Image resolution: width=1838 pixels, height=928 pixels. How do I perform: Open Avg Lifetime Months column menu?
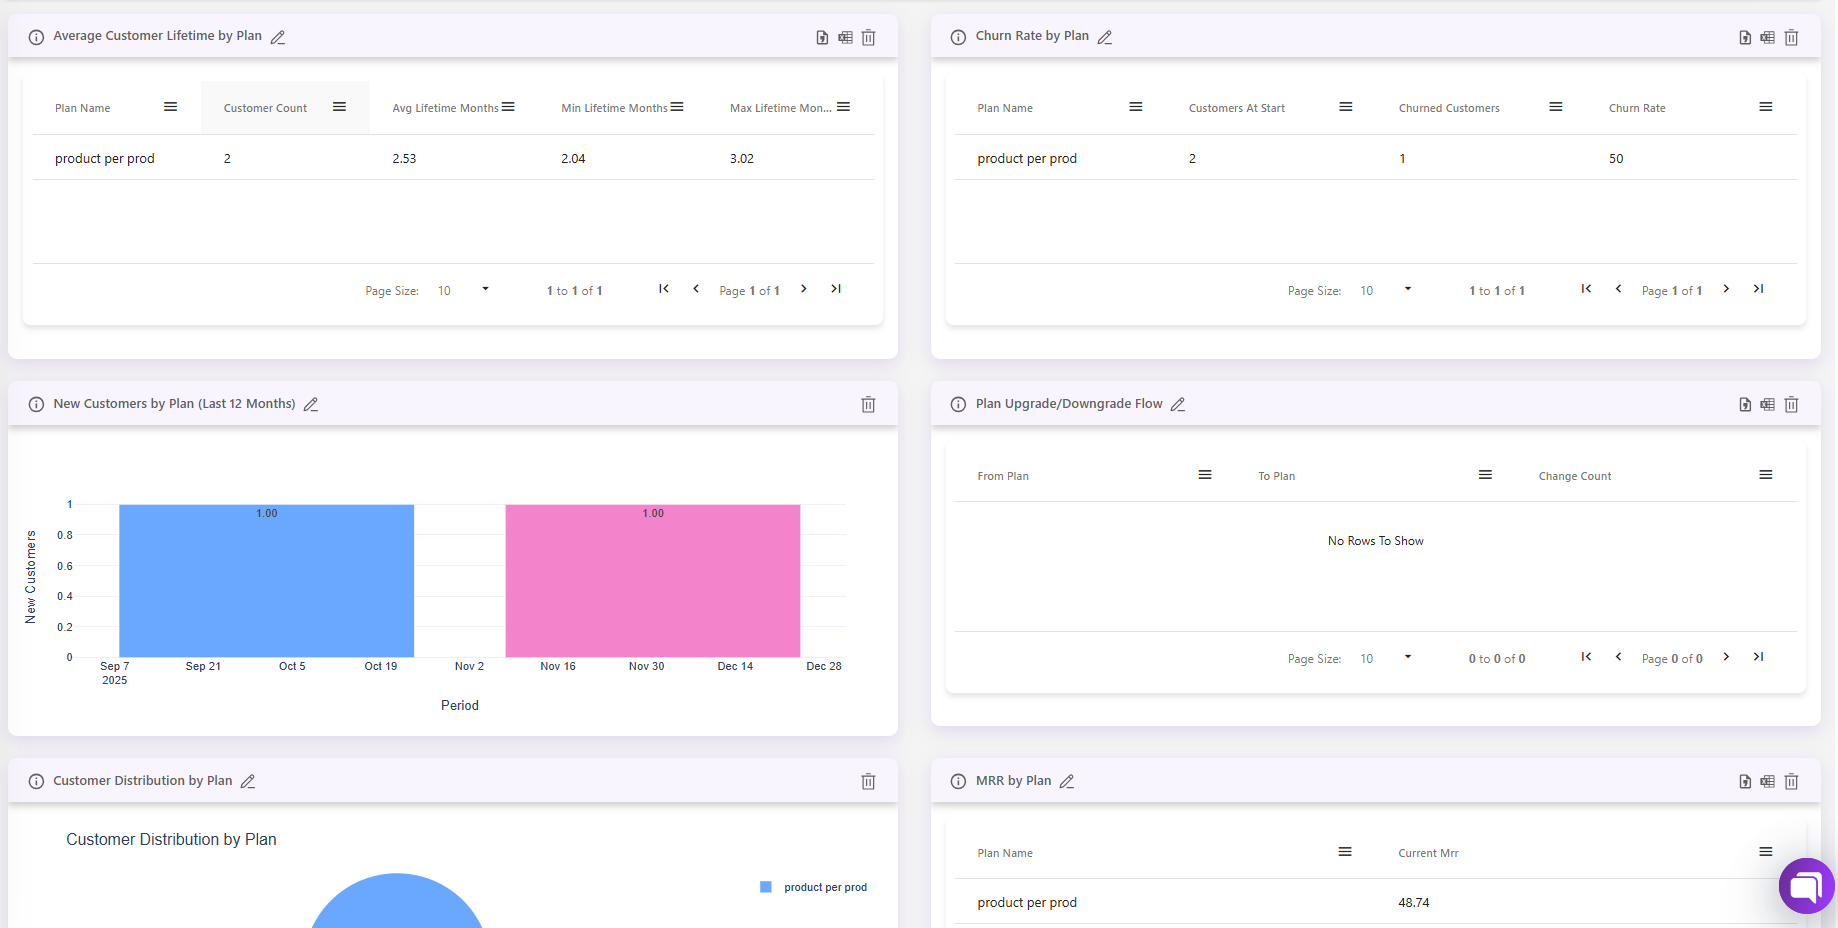(x=508, y=107)
